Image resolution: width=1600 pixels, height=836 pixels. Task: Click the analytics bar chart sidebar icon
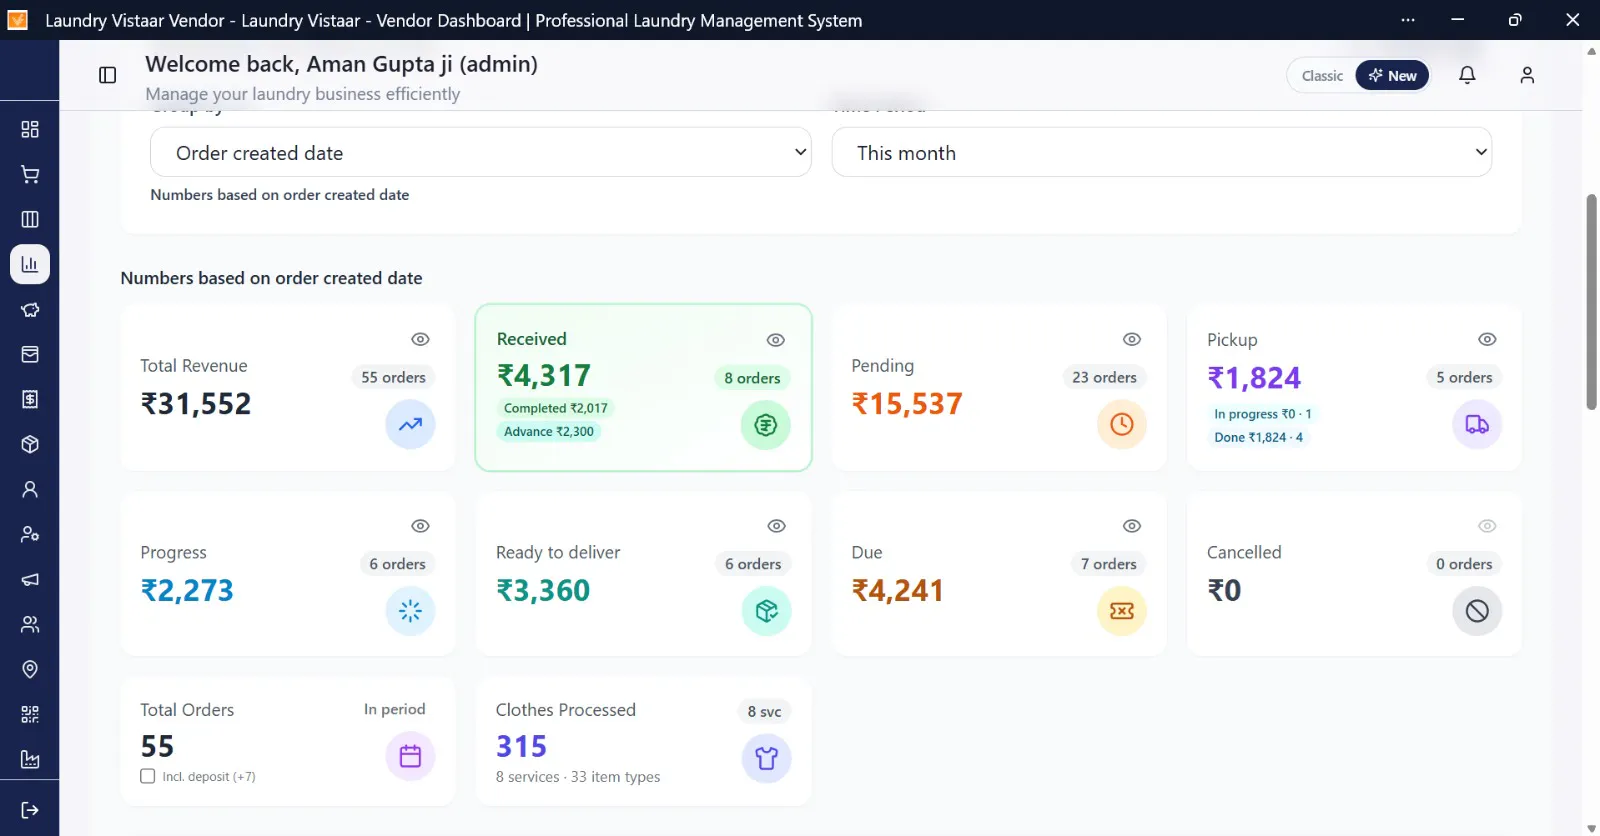click(30, 264)
